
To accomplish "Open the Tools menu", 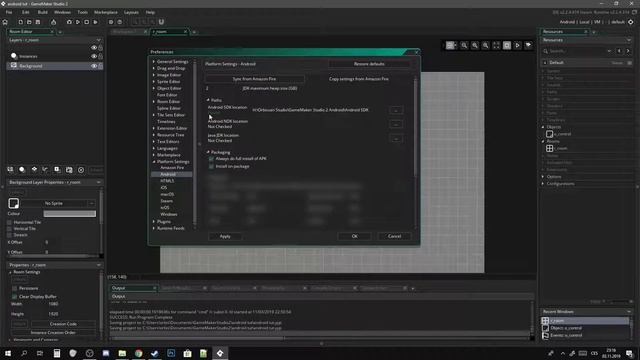I will [x=82, y=12].
